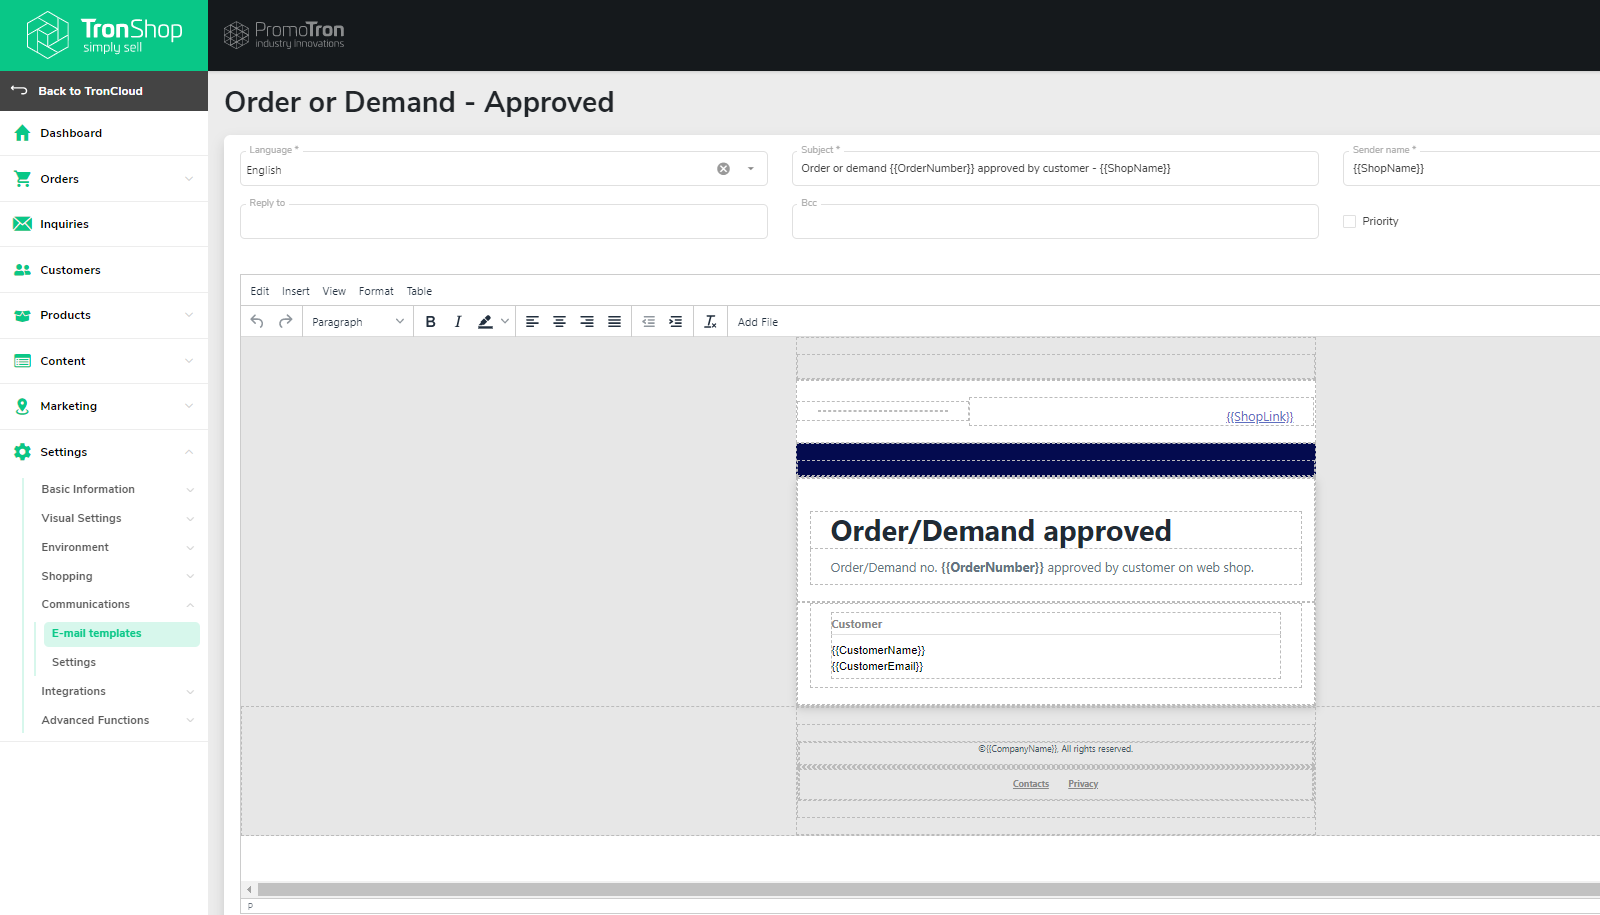Select E-mail templates menu item
The width and height of the screenshot is (1600, 915).
(122, 633)
